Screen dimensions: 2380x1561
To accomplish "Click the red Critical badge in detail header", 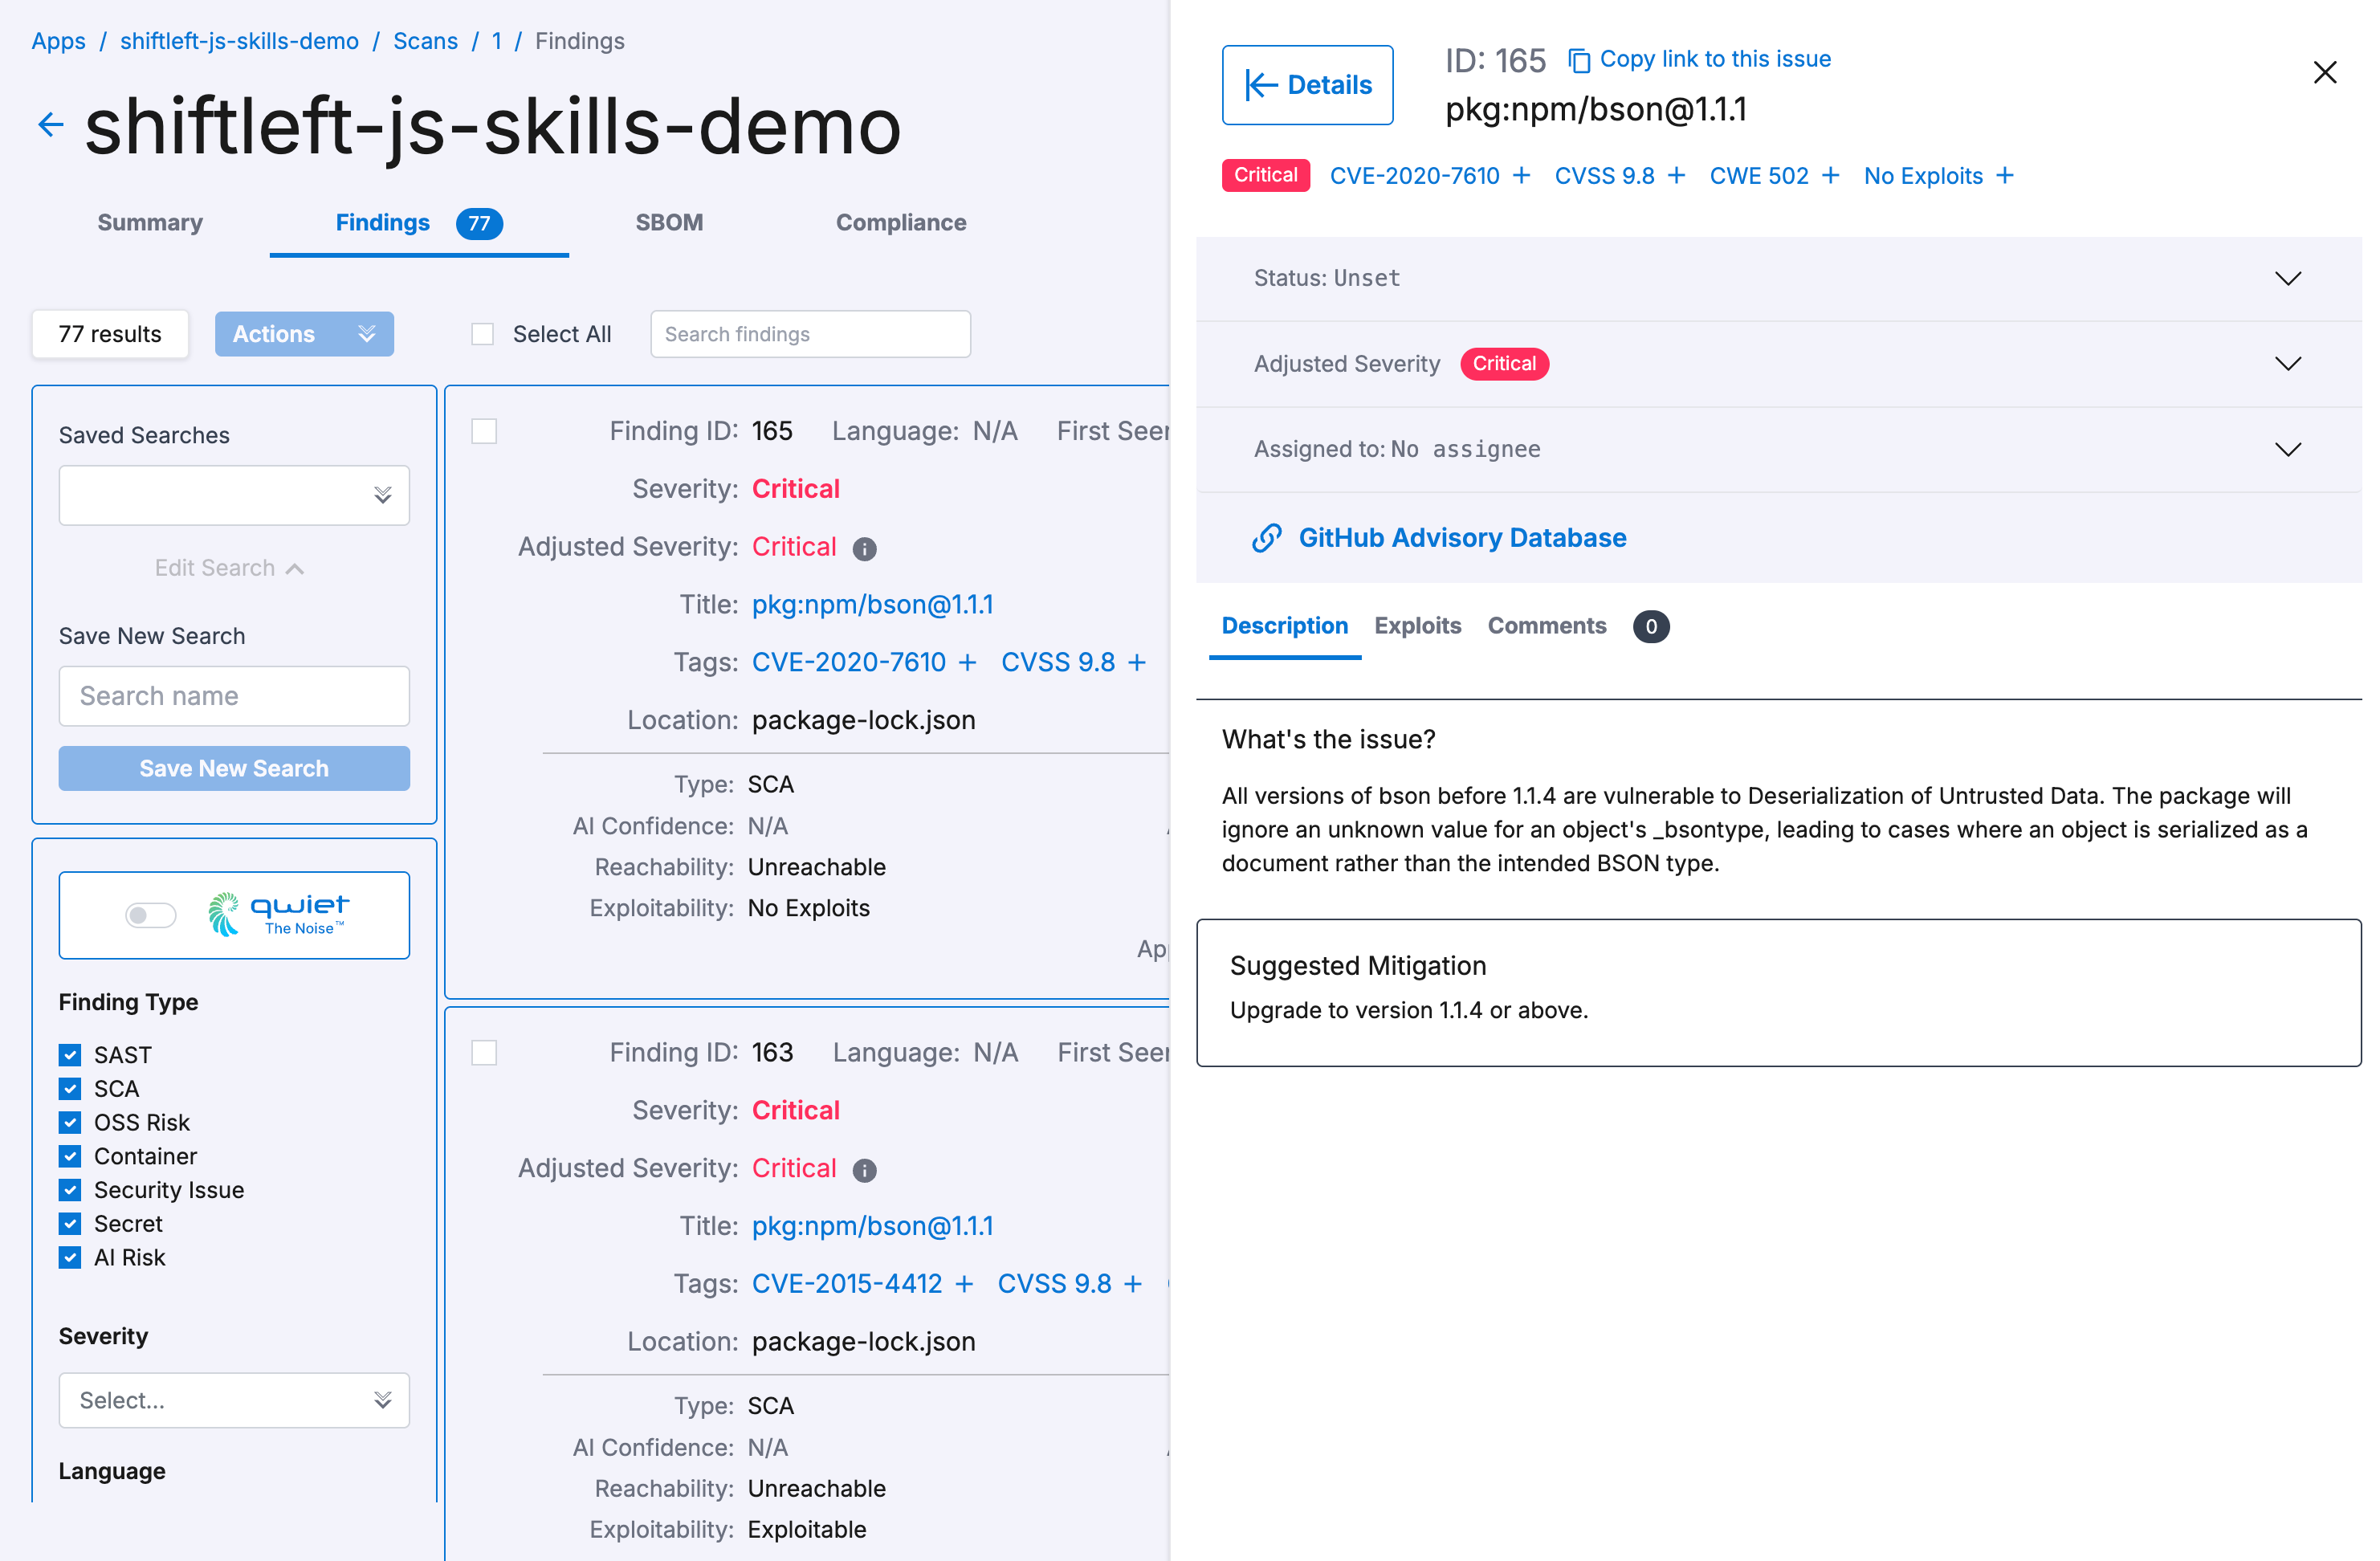I will [1265, 175].
